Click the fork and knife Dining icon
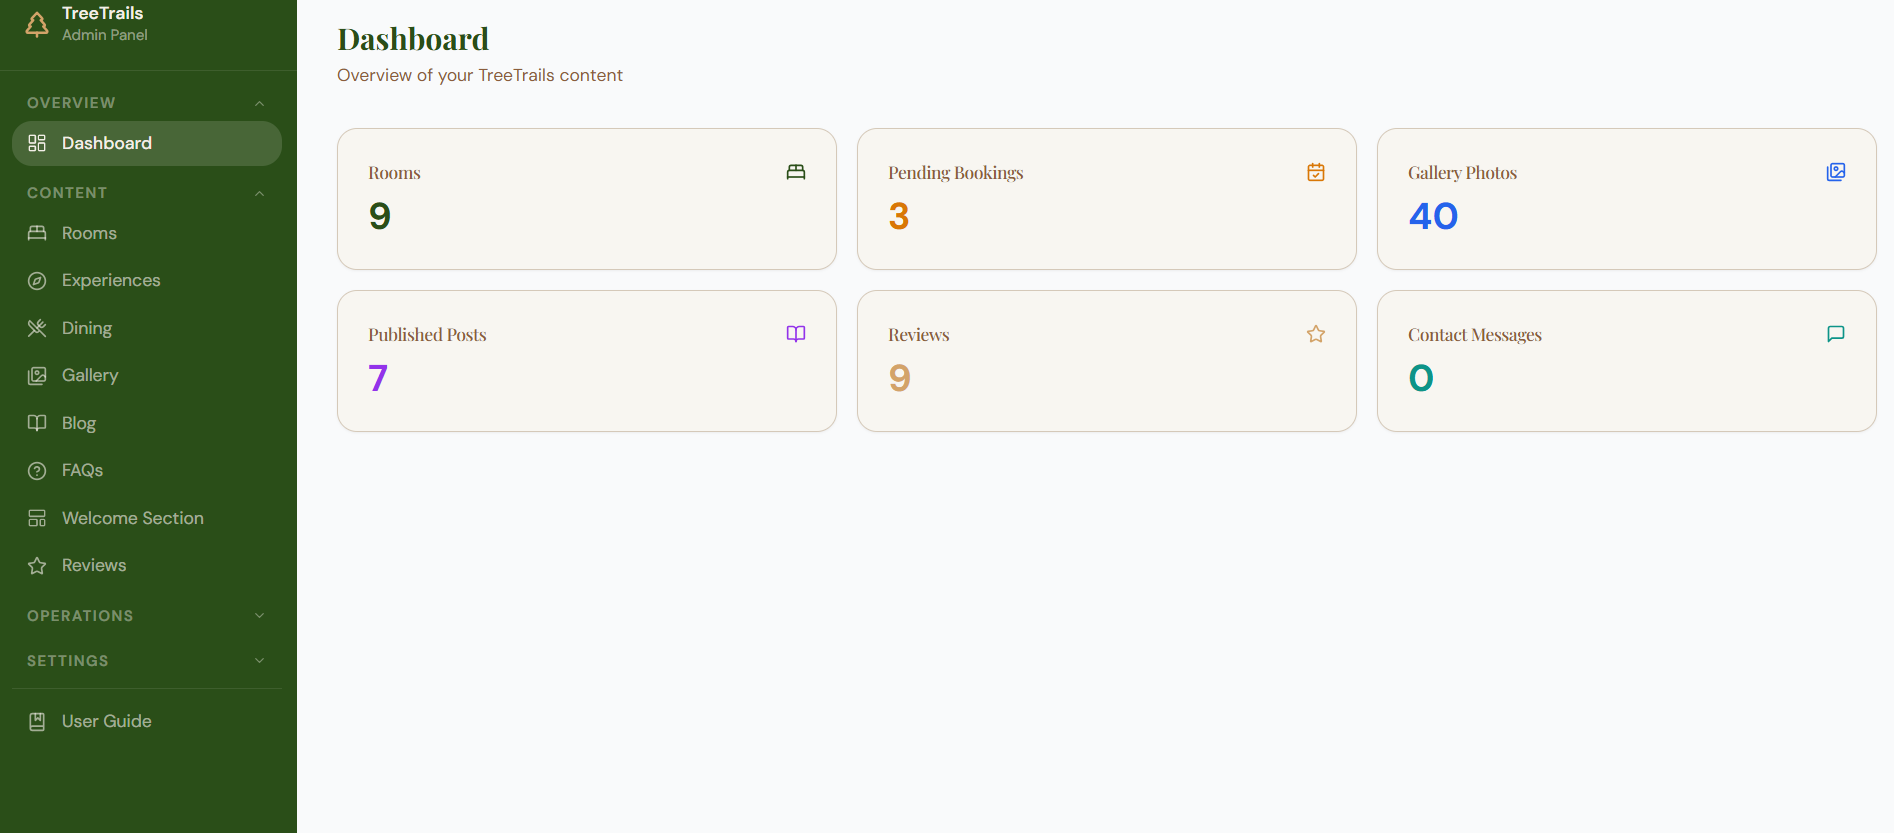Viewport: 1894px width, 833px height. coord(37,328)
